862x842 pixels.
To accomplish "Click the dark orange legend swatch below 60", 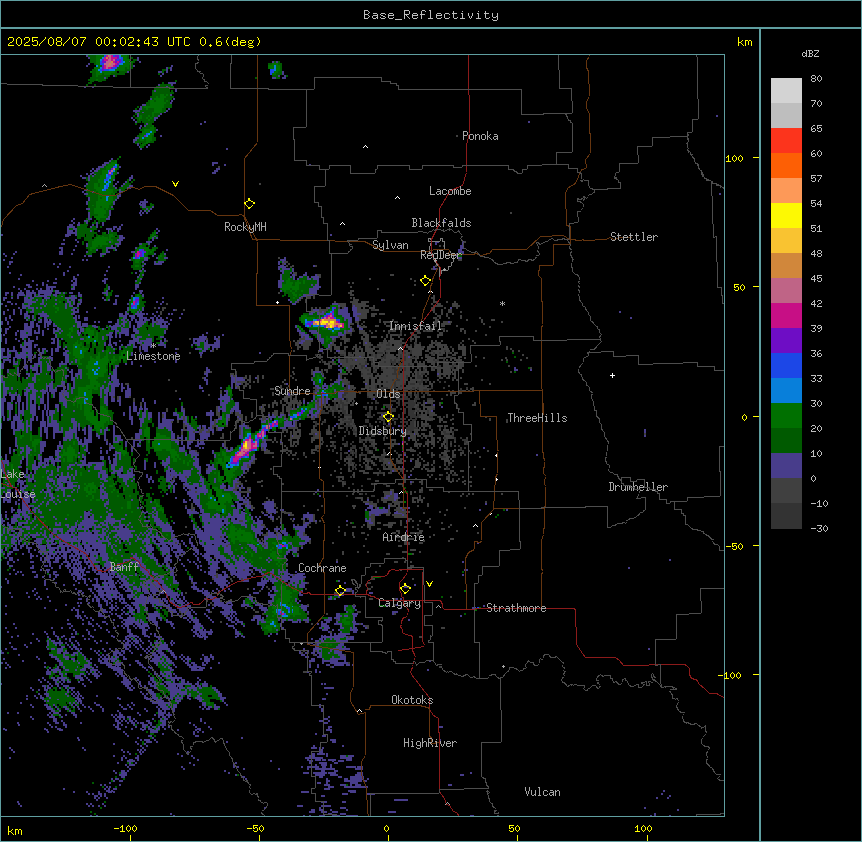I will pyautogui.click(x=786, y=165).
